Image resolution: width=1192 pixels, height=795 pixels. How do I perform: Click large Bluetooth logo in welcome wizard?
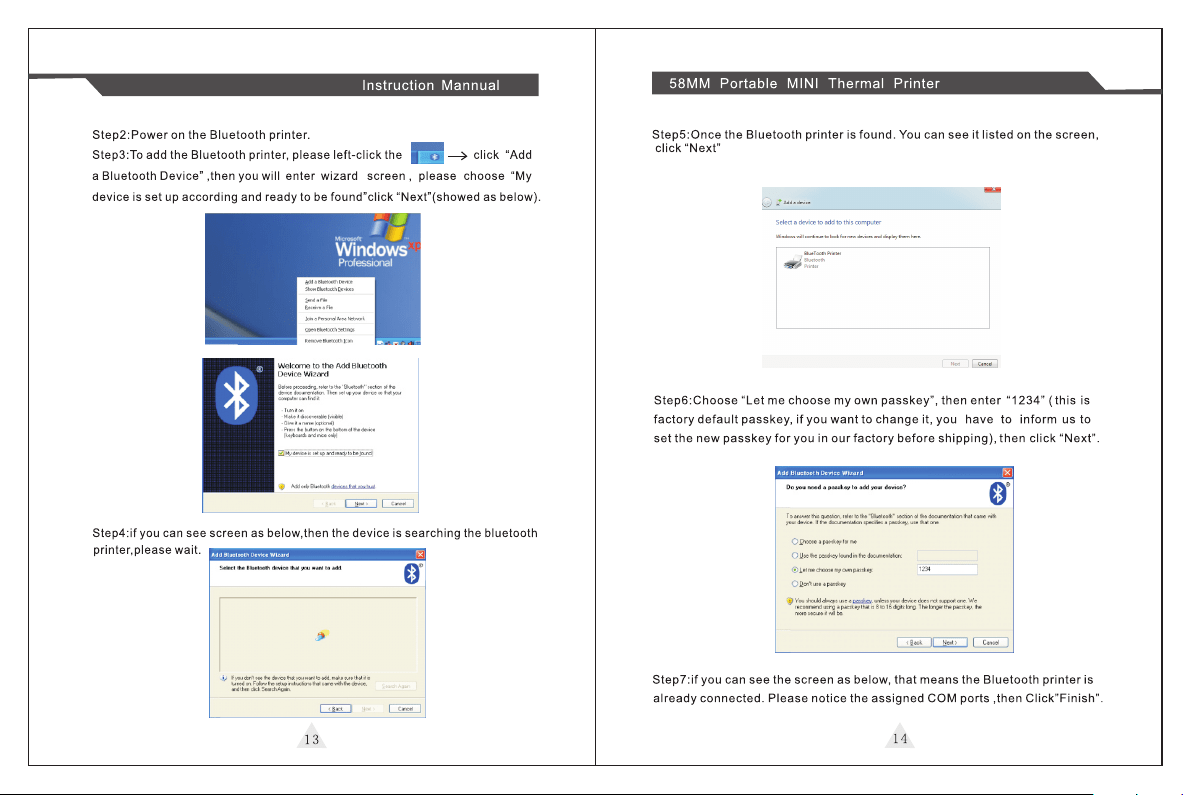pos(236,395)
